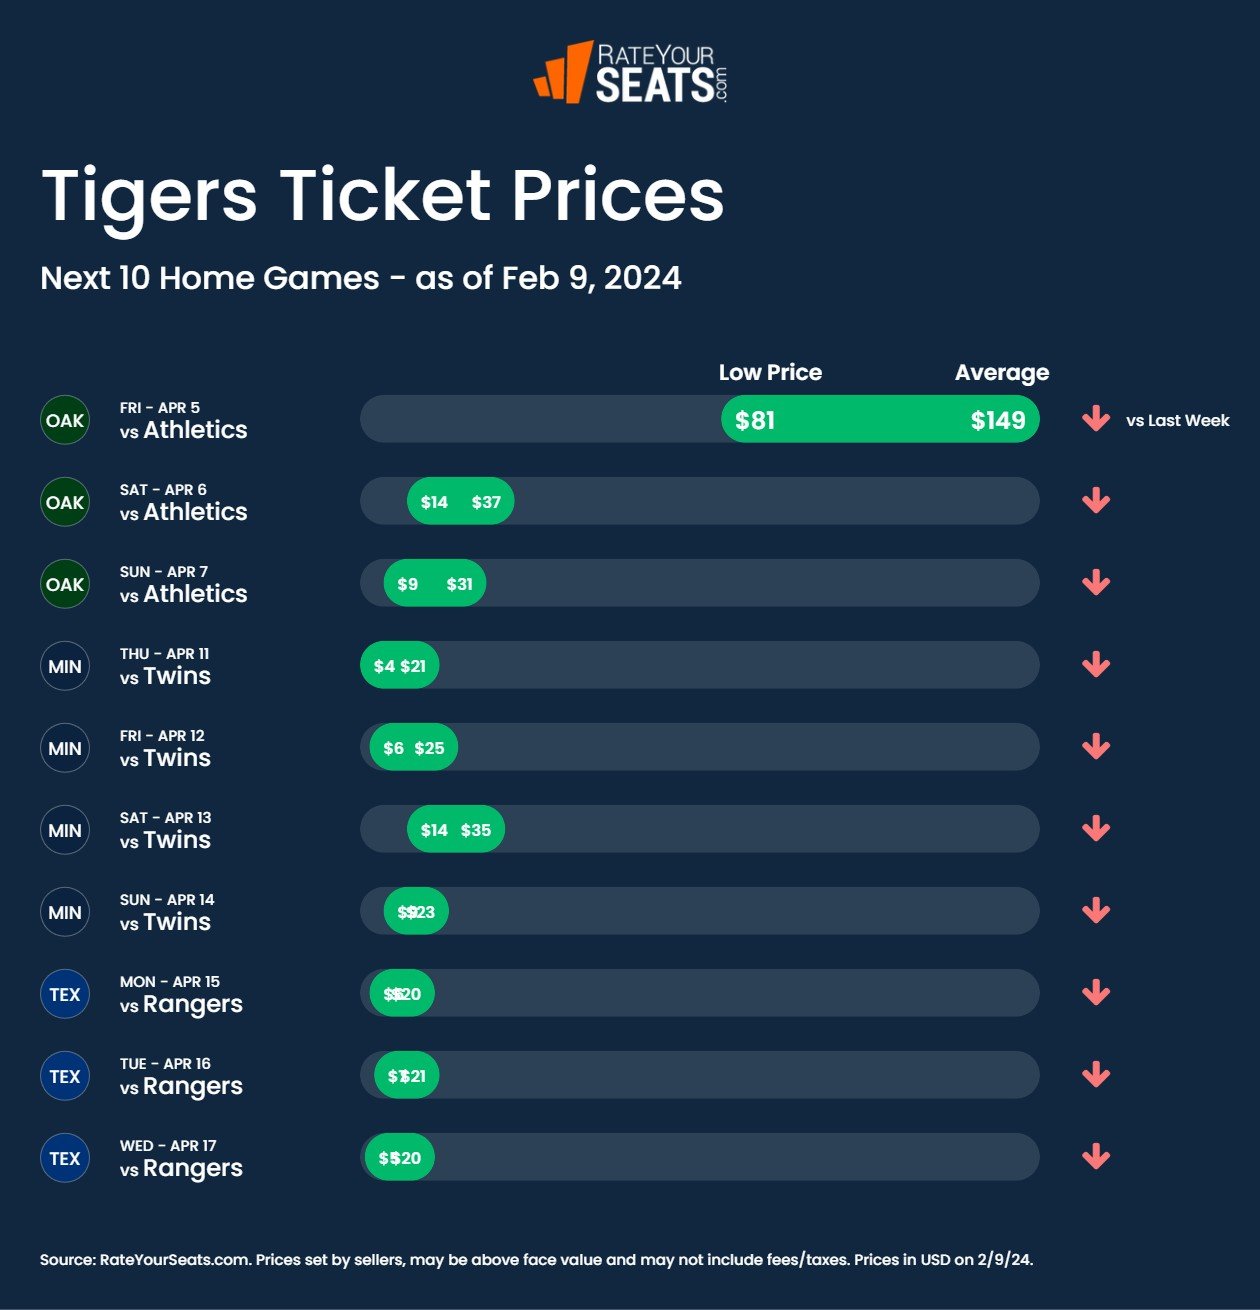Click the down arrow for Sat Apr 6 game
The width and height of the screenshot is (1260, 1310).
tap(1096, 501)
